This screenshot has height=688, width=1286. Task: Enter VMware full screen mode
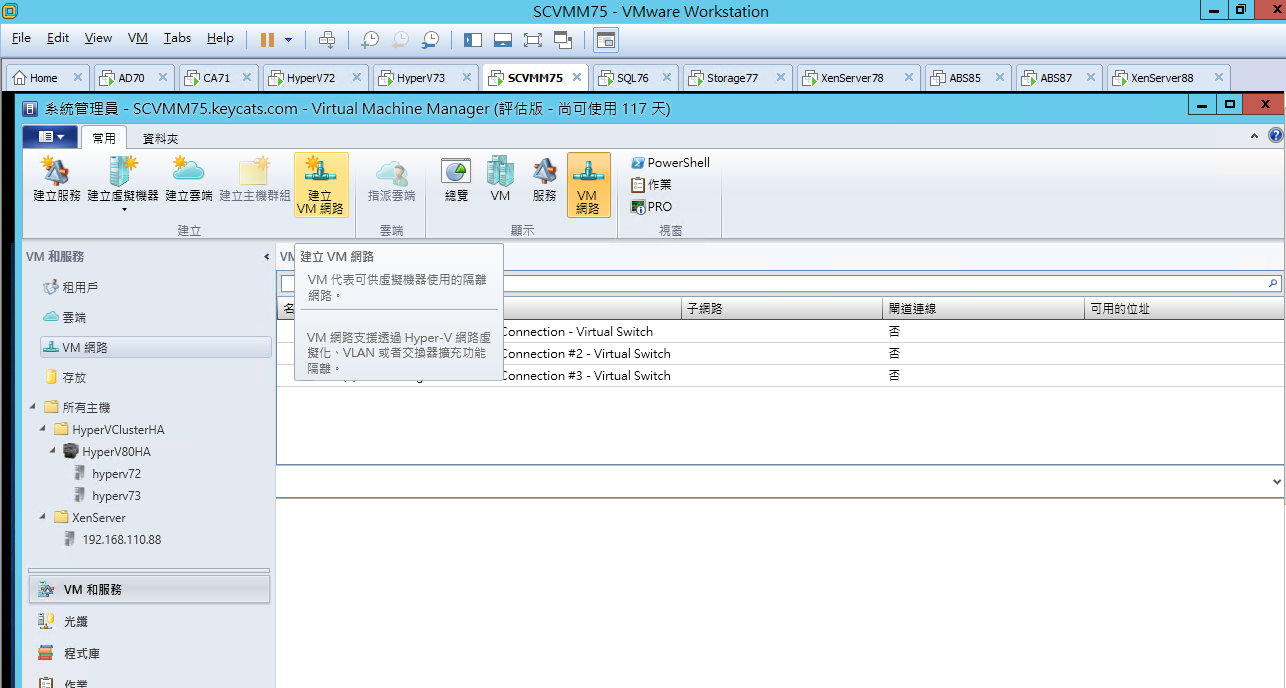[532, 40]
